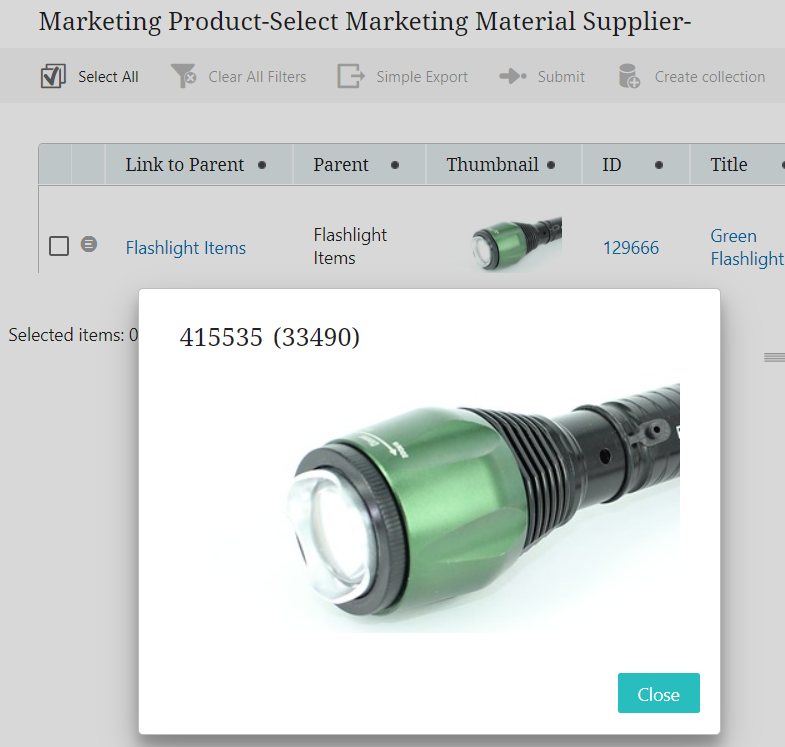Click the large flashlight preview image
This screenshot has width=785, height=747.
tap(478, 507)
